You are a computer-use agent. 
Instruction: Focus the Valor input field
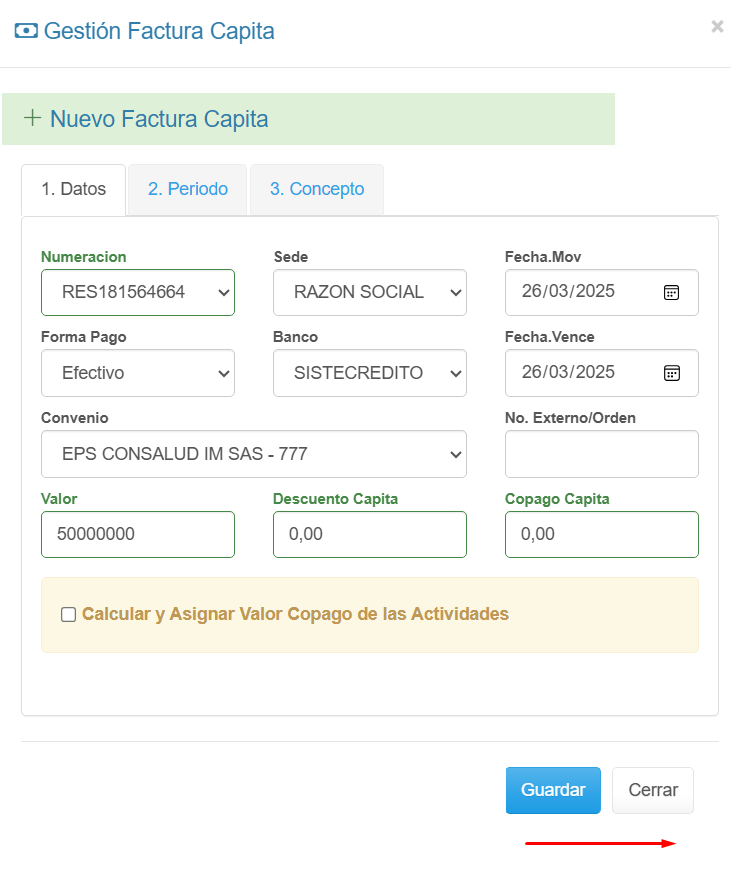(x=138, y=535)
